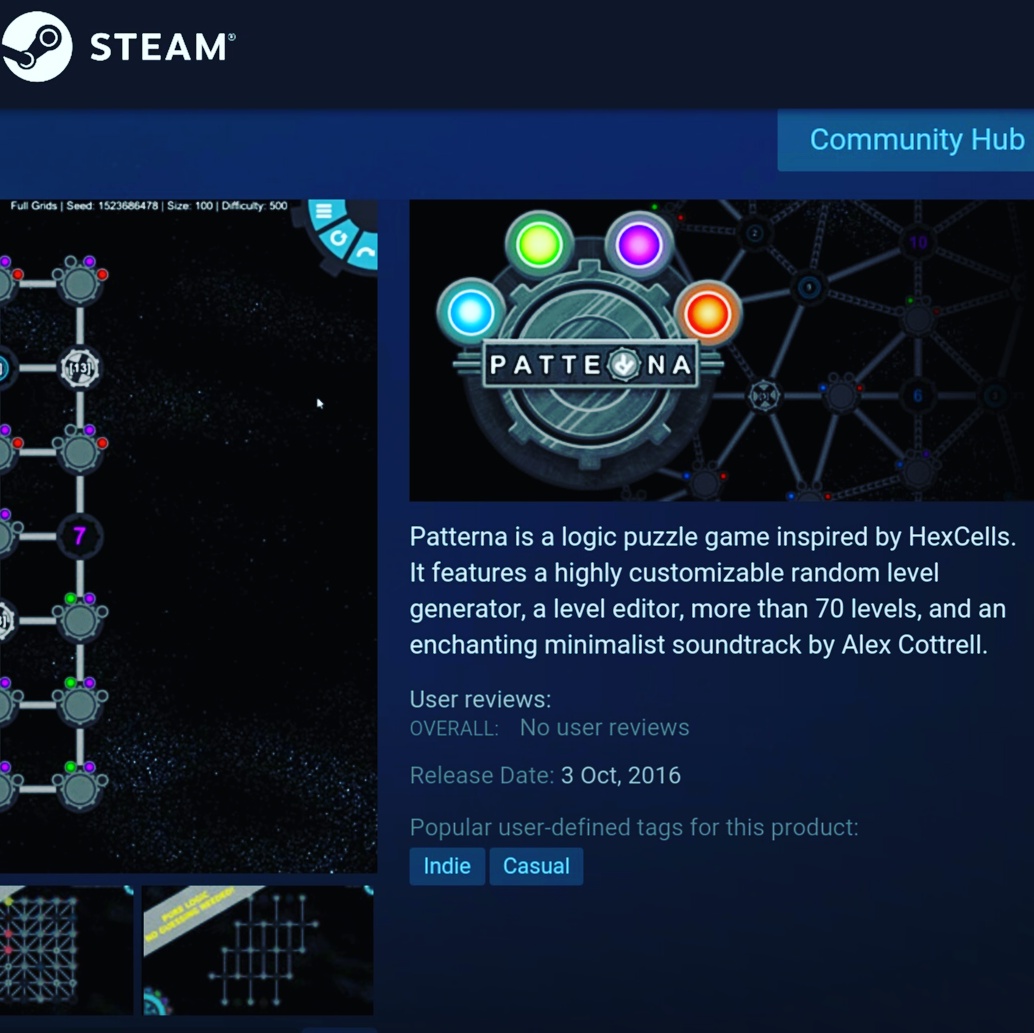
Task: Click the release date 3 Oct, 2016
Action: click(x=620, y=776)
